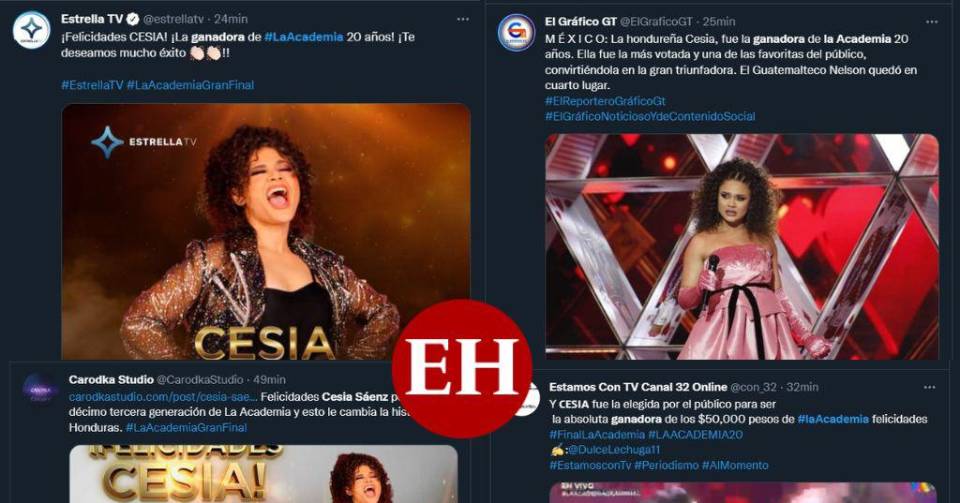The height and width of the screenshot is (503, 960).
Task: Open the #ElGráficoNoticiosoYdeContenidoSocial hashtag
Action: [x=650, y=116]
